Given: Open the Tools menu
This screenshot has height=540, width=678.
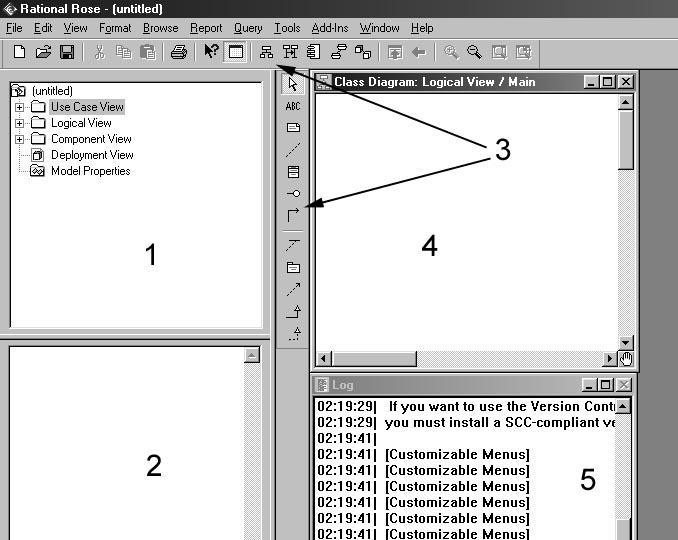Looking at the screenshot, I should [287, 28].
